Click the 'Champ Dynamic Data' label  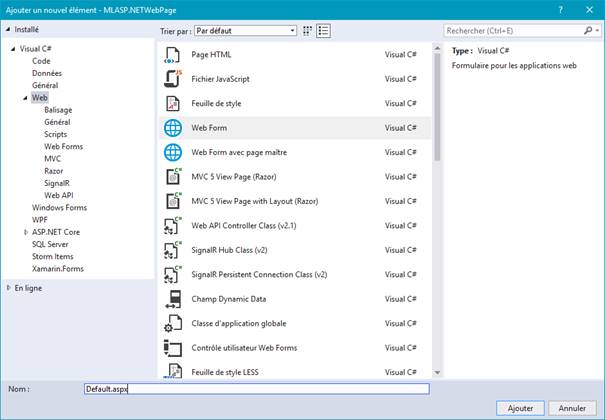pyautogui.click(x=228, y=299)
